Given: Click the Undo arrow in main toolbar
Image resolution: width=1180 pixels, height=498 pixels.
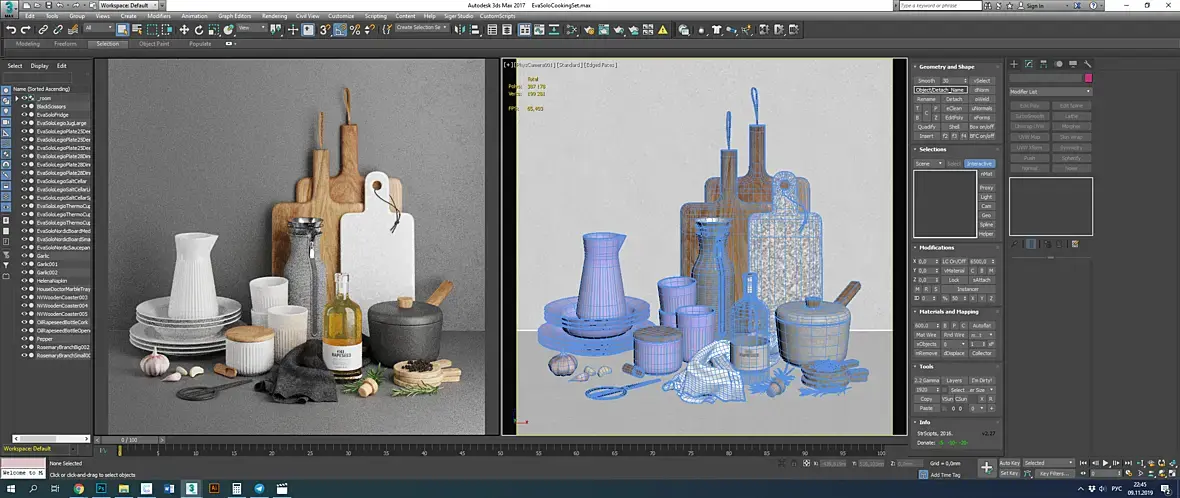Looking at the screenshot, I should (x=11, y=30).
